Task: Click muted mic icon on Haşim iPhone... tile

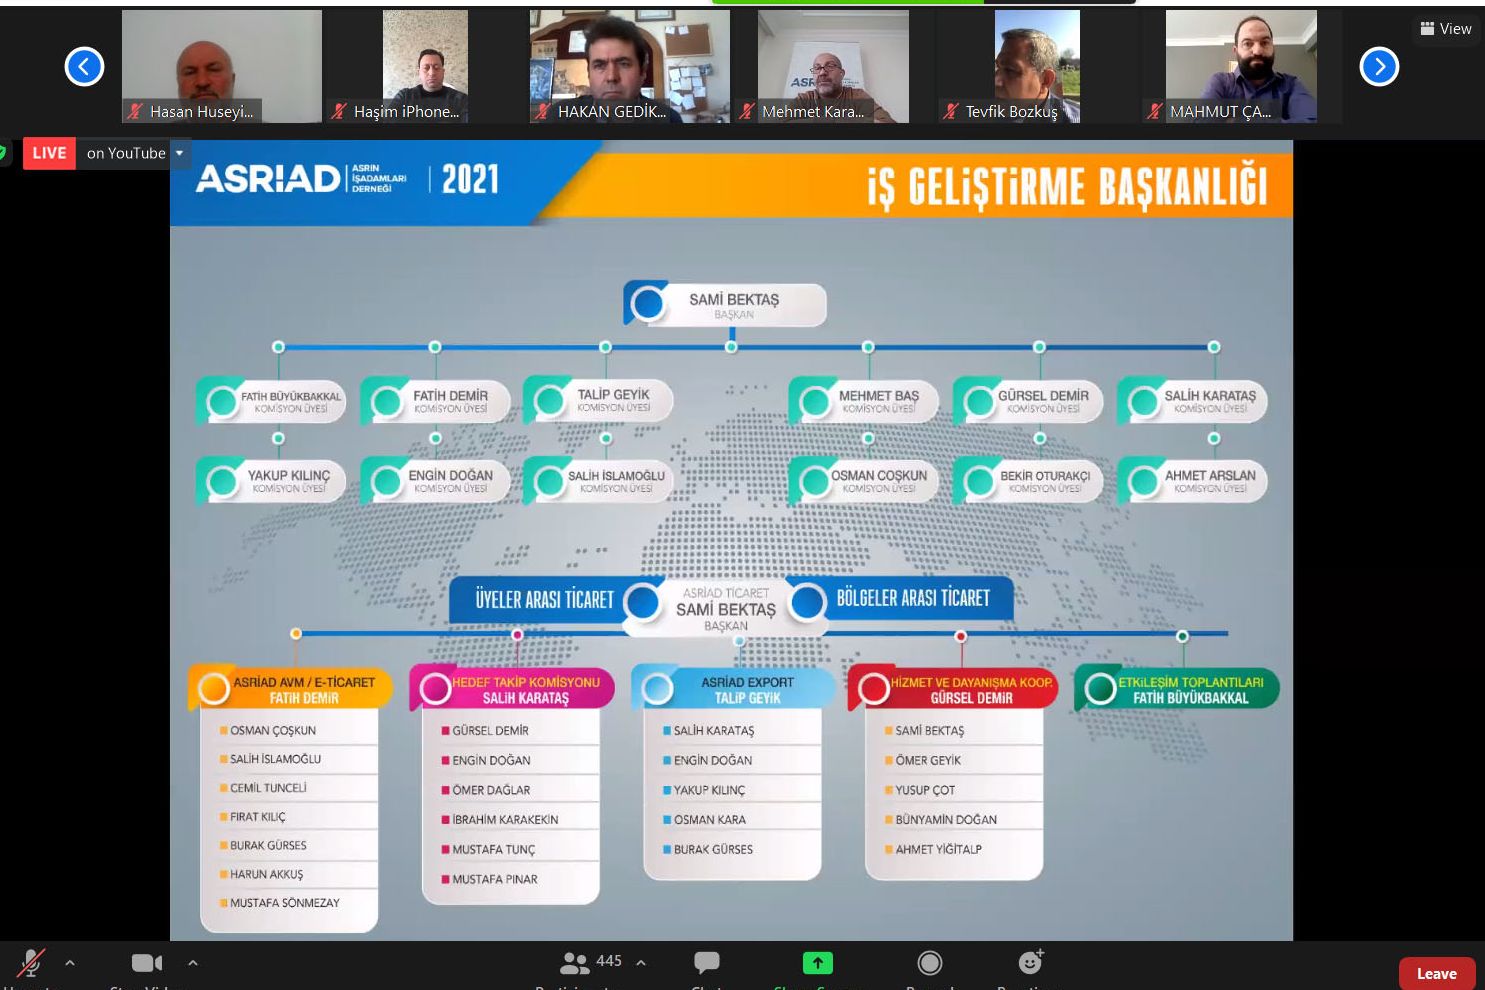Action: tap(339, 112)
